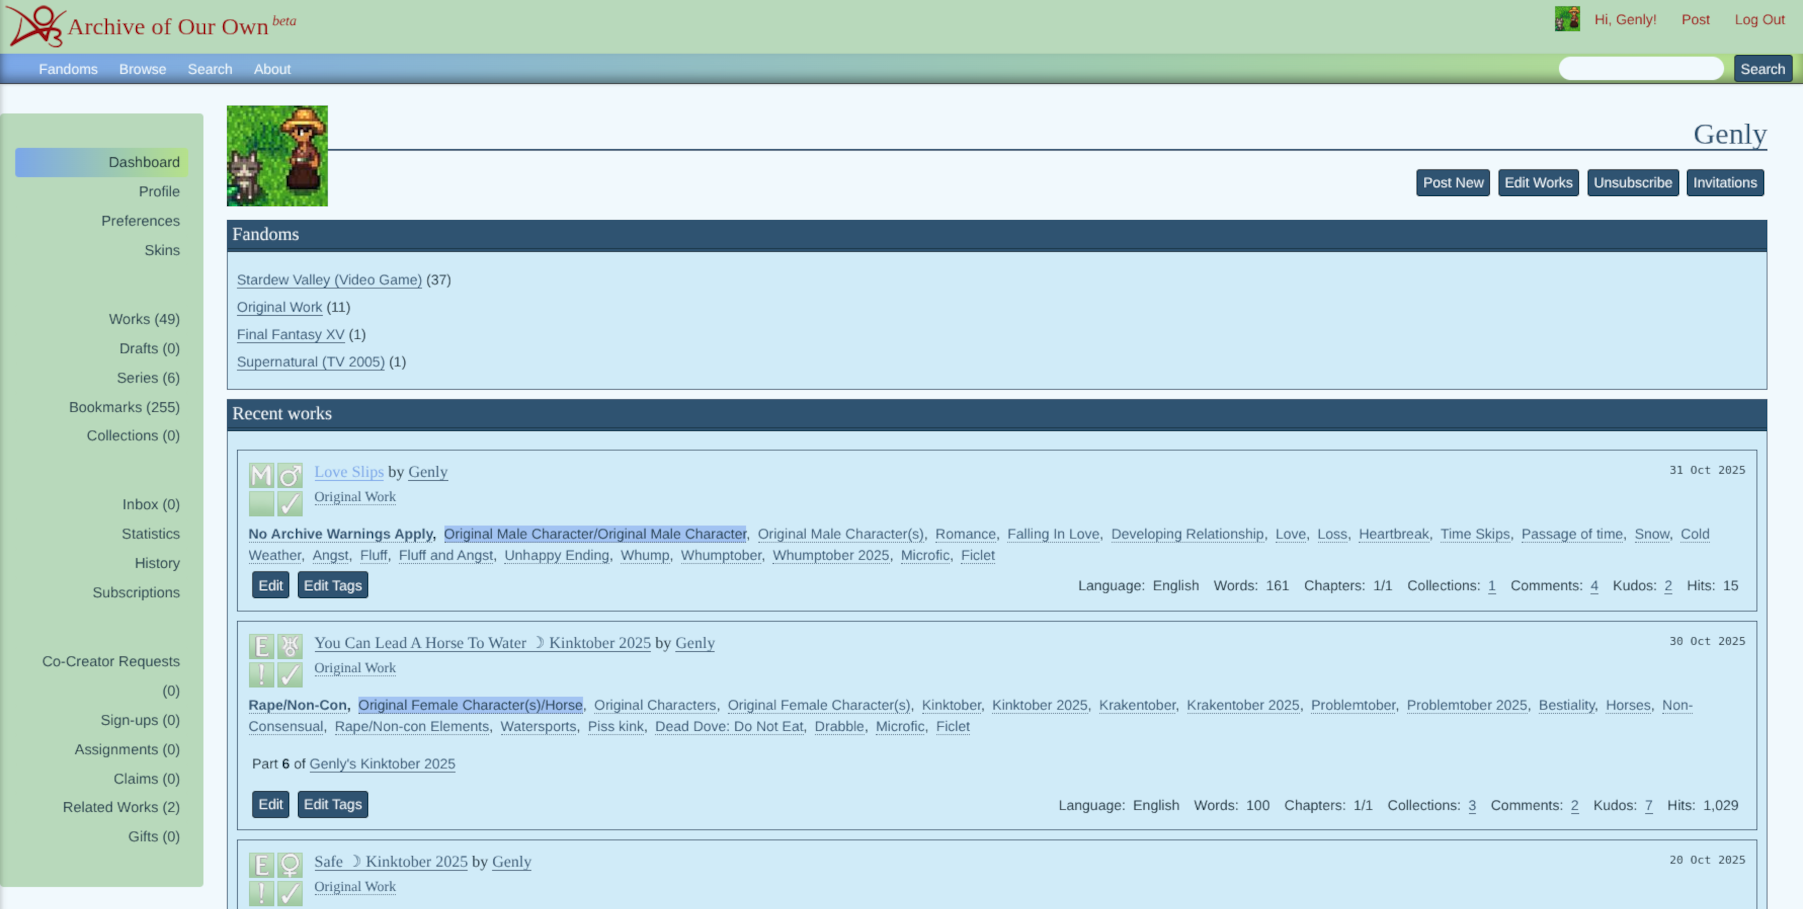Click the Mature rating icon on Love Slips
Viewport: 1803px width, 909px height.
[261, 475]
